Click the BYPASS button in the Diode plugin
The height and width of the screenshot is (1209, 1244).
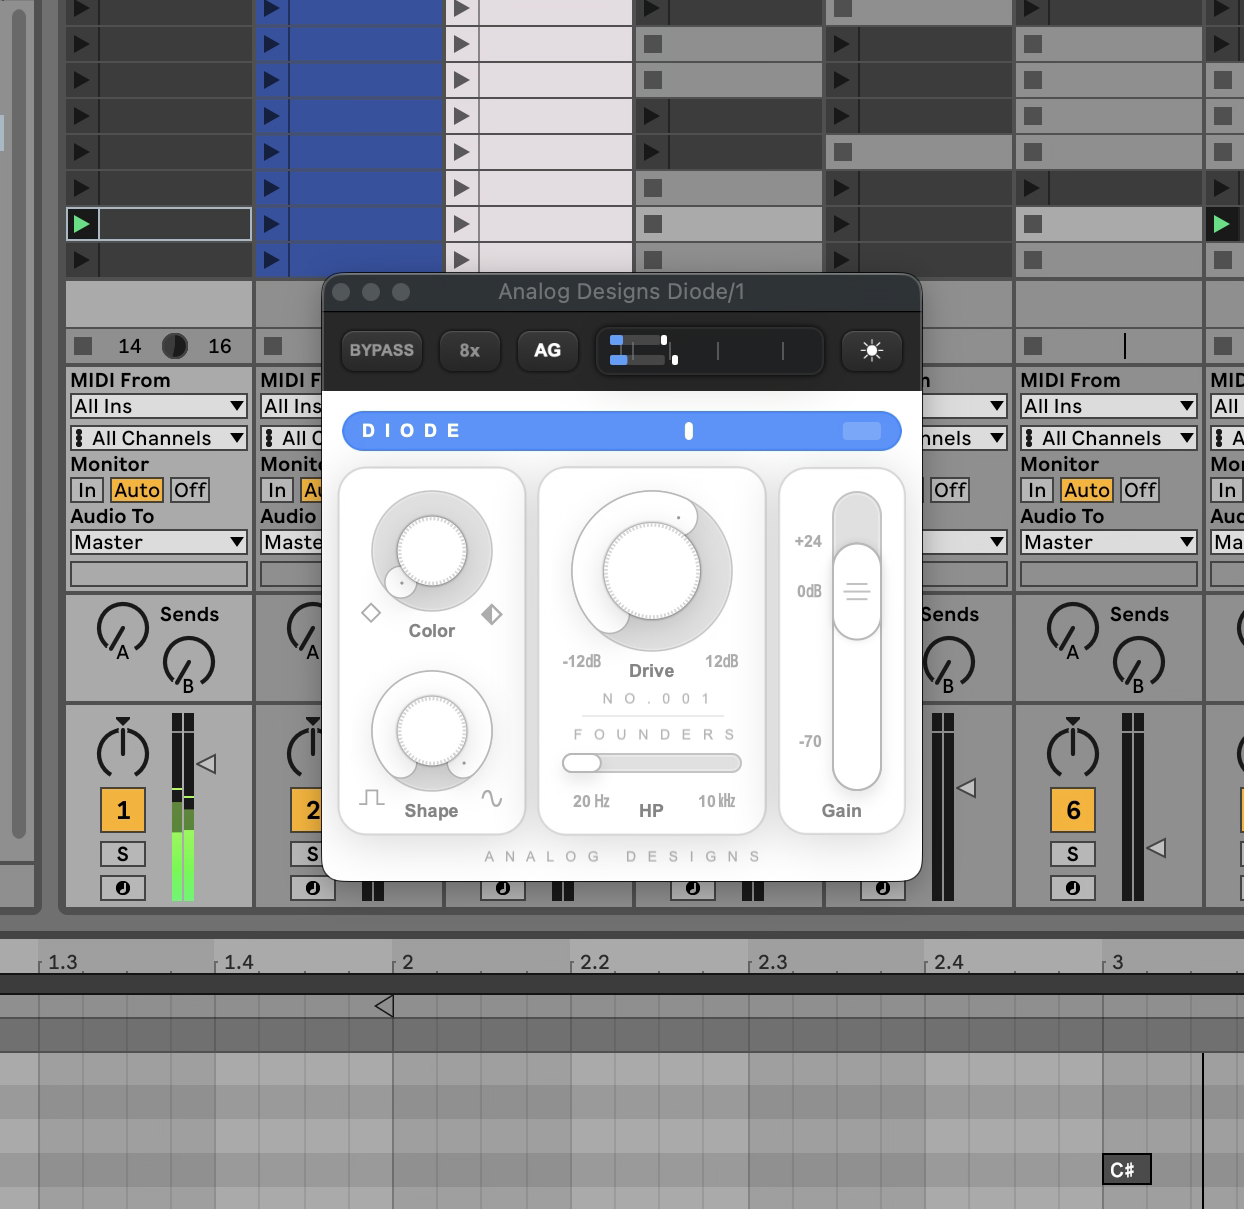(382, 351)
